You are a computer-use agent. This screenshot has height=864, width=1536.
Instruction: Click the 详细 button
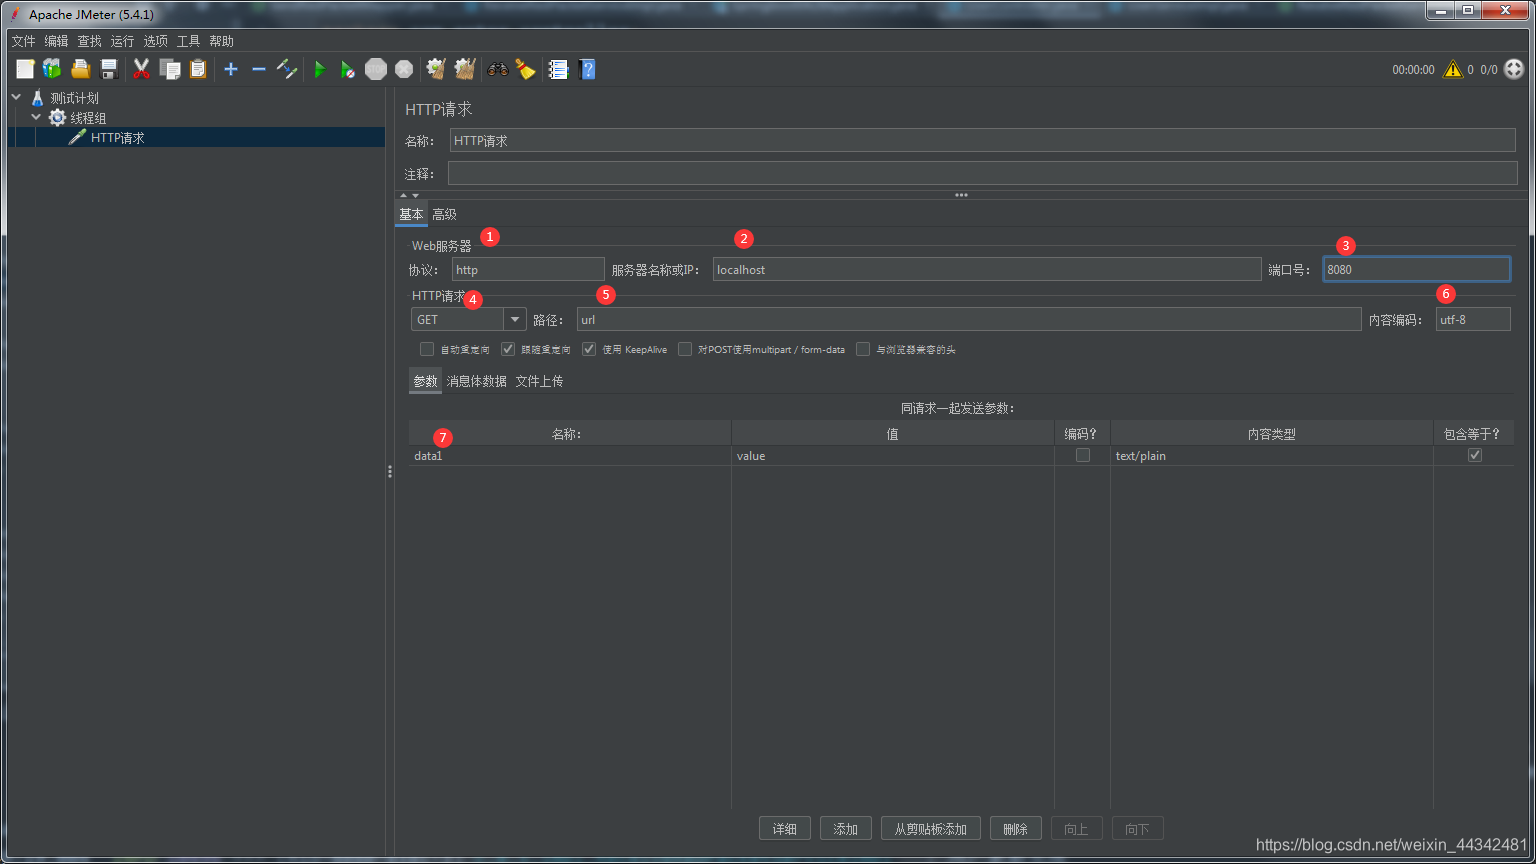tap(785, 829)
